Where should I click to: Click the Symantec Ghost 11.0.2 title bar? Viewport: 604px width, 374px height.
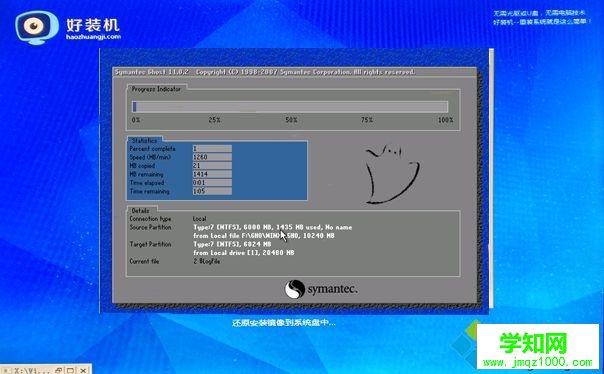[x=295, y=72]
